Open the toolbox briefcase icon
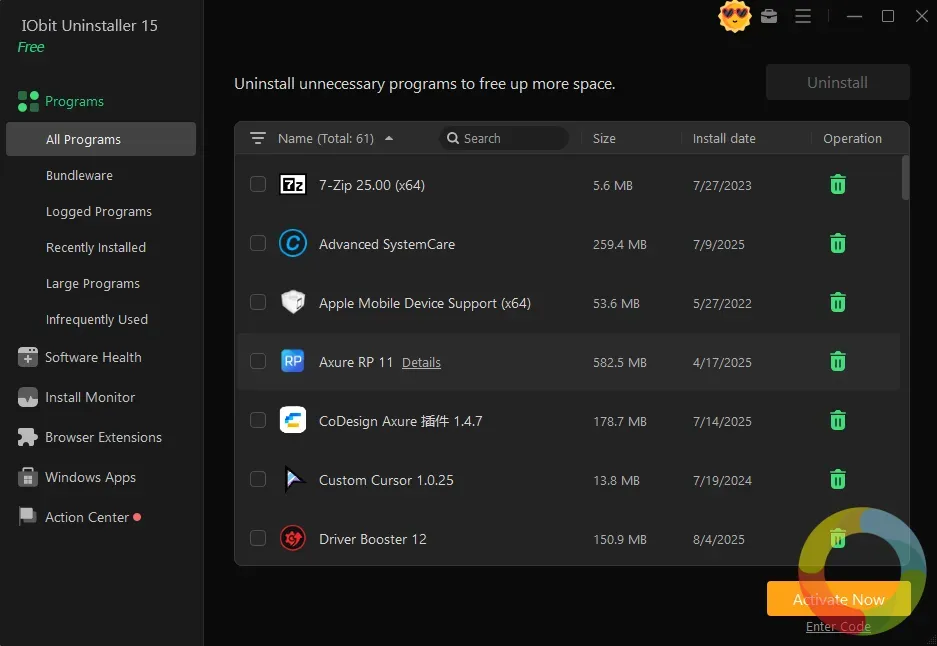 click(769, 16)
